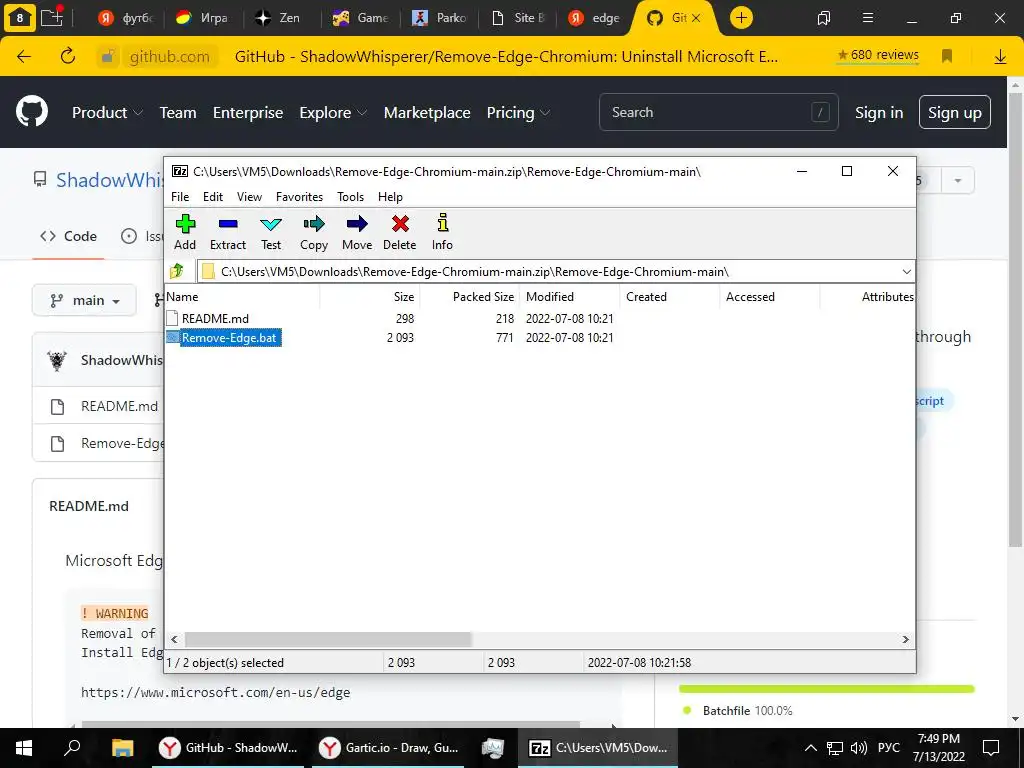Open the main branch dropdown on GitHub
Screen dimensions: 1024x768
click(84, 300)
